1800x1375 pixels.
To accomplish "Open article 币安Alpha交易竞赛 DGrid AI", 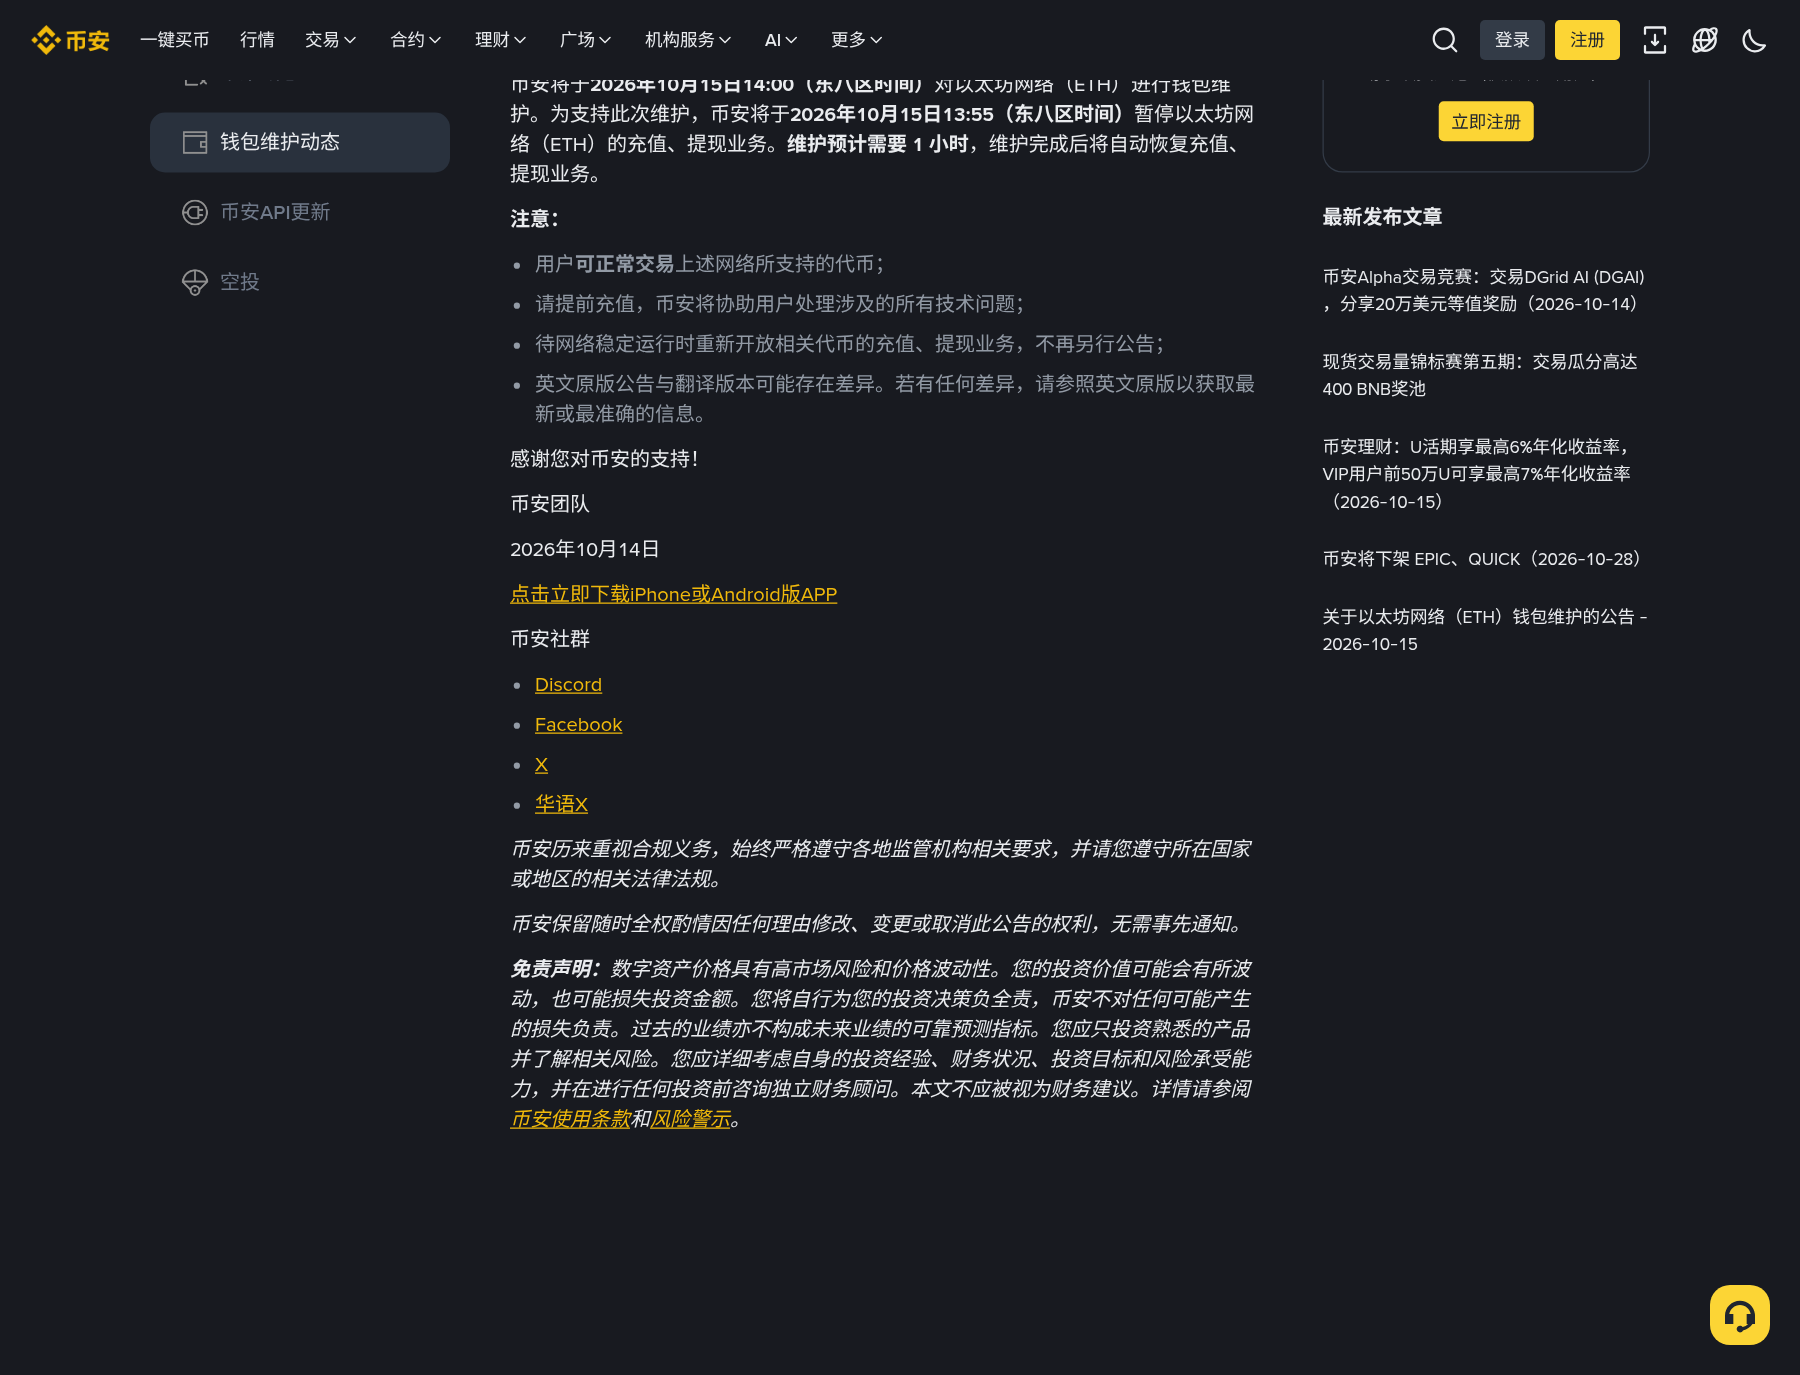I will tap(1484, 290).
